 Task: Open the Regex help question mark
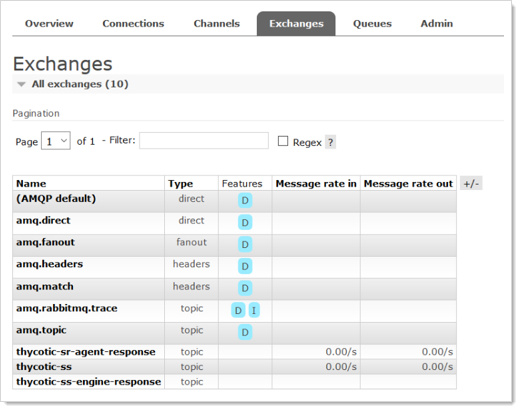click(x=330, y=142)
